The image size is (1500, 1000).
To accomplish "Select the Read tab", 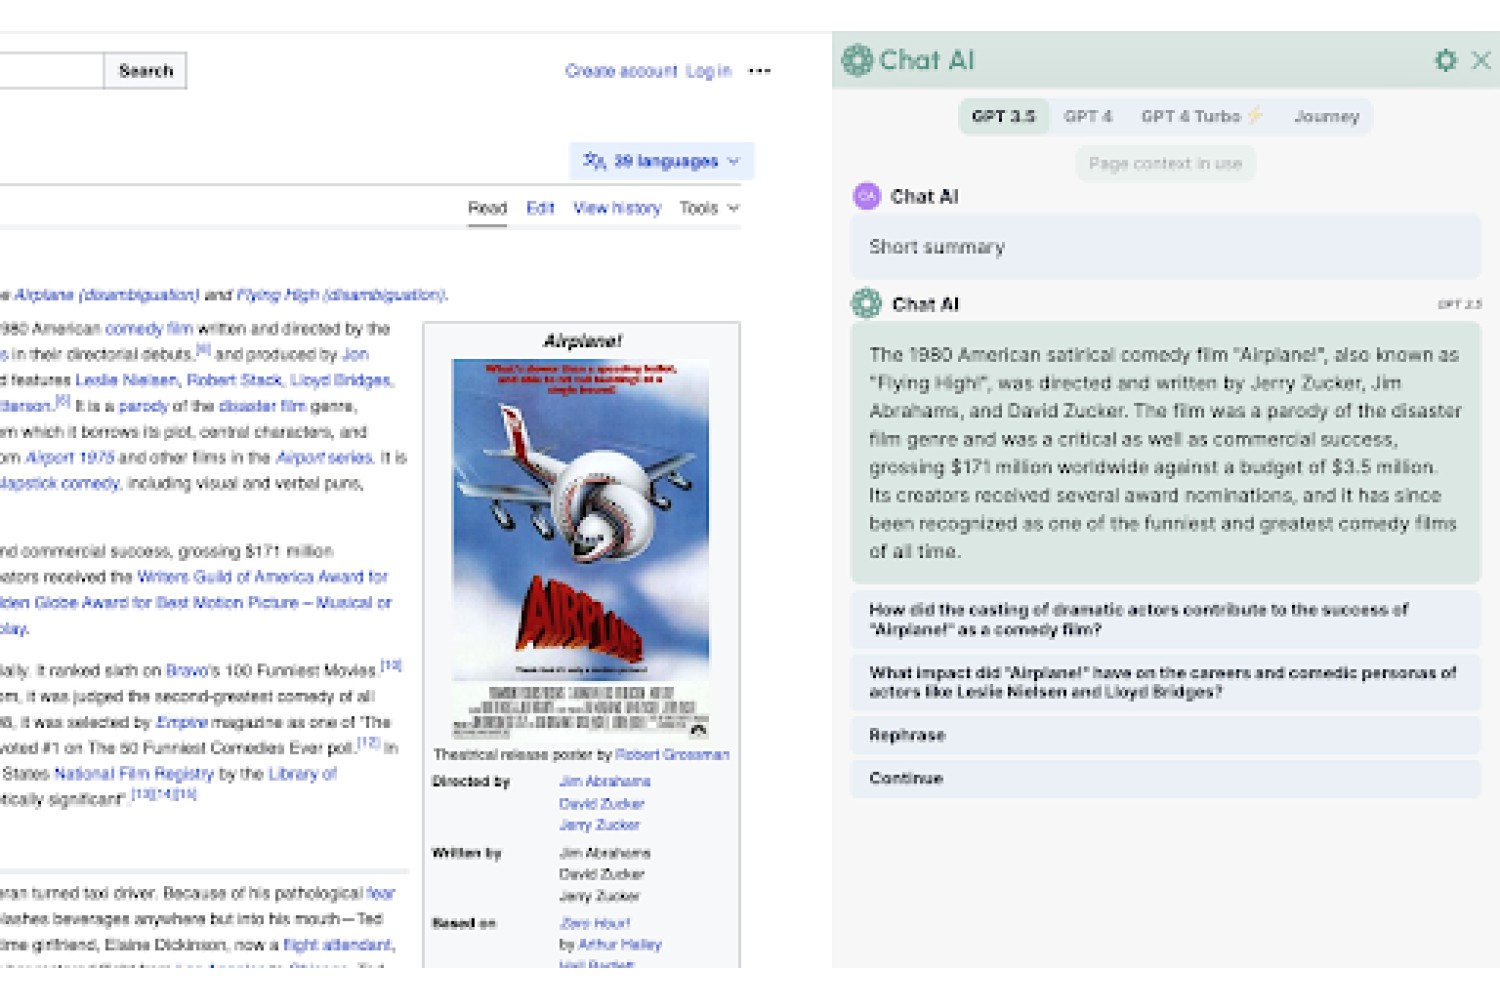I will pyautogui.click(x=487, y=208).
